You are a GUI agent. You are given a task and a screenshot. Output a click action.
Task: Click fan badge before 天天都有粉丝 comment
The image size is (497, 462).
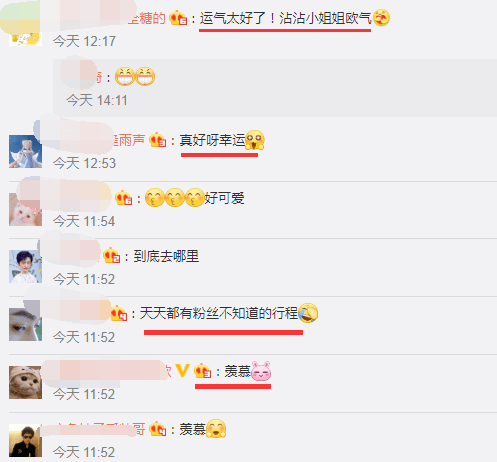119,313
